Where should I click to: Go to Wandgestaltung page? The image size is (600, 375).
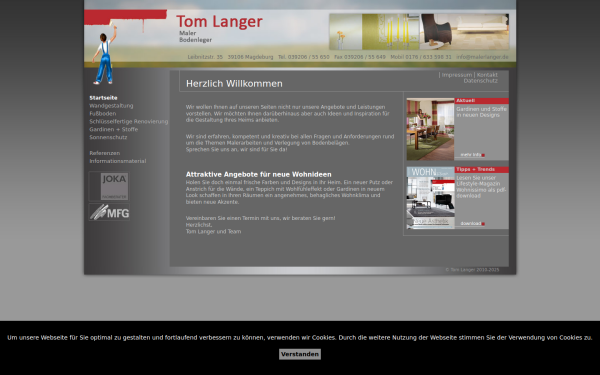111,106
